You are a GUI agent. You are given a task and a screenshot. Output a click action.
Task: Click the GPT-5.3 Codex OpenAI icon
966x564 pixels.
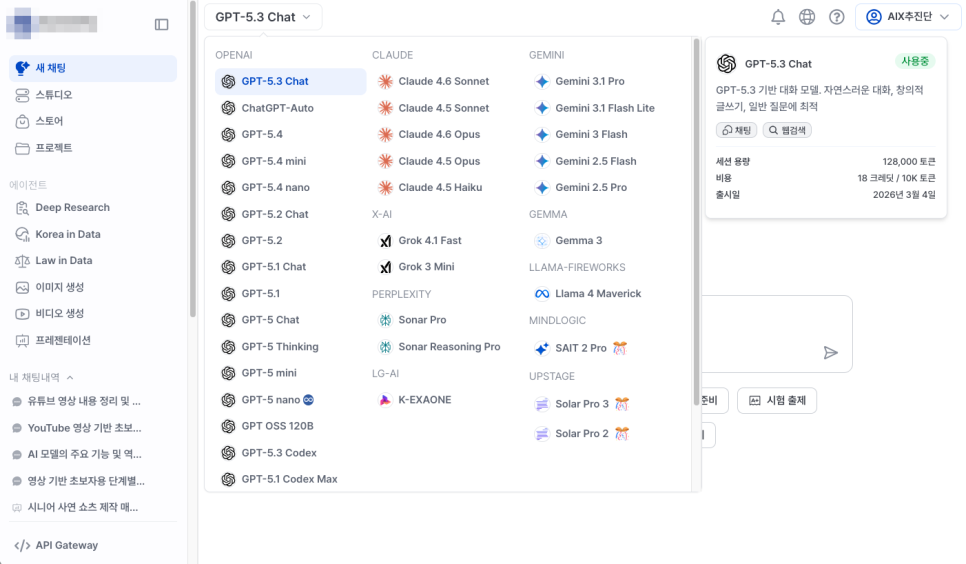(x=229, y=453)
